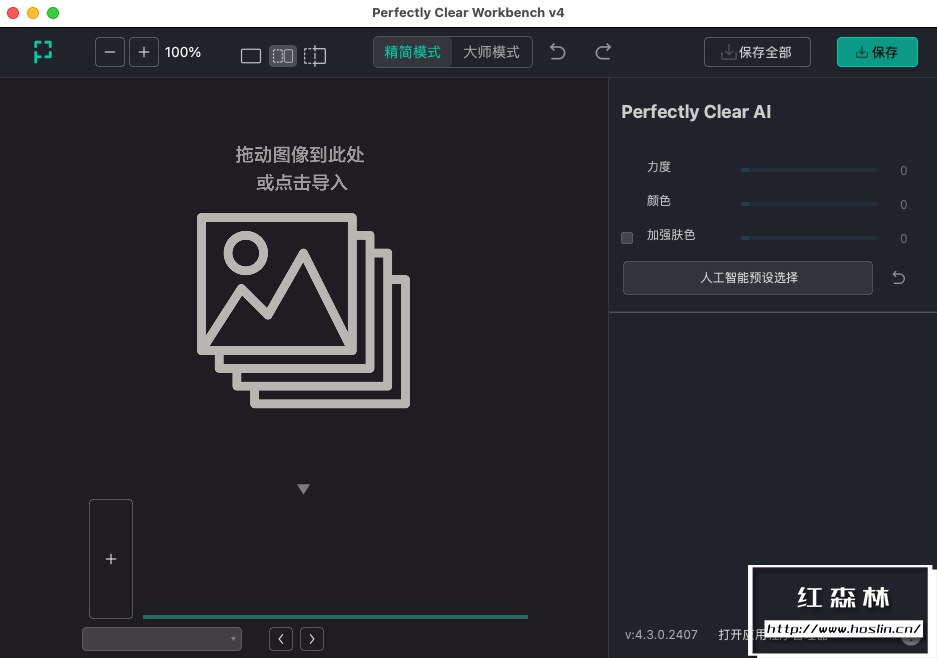The height and width of the screenshot is (658, 937).
Task: Redo the action in toolbar
Action: click(603, 52)
